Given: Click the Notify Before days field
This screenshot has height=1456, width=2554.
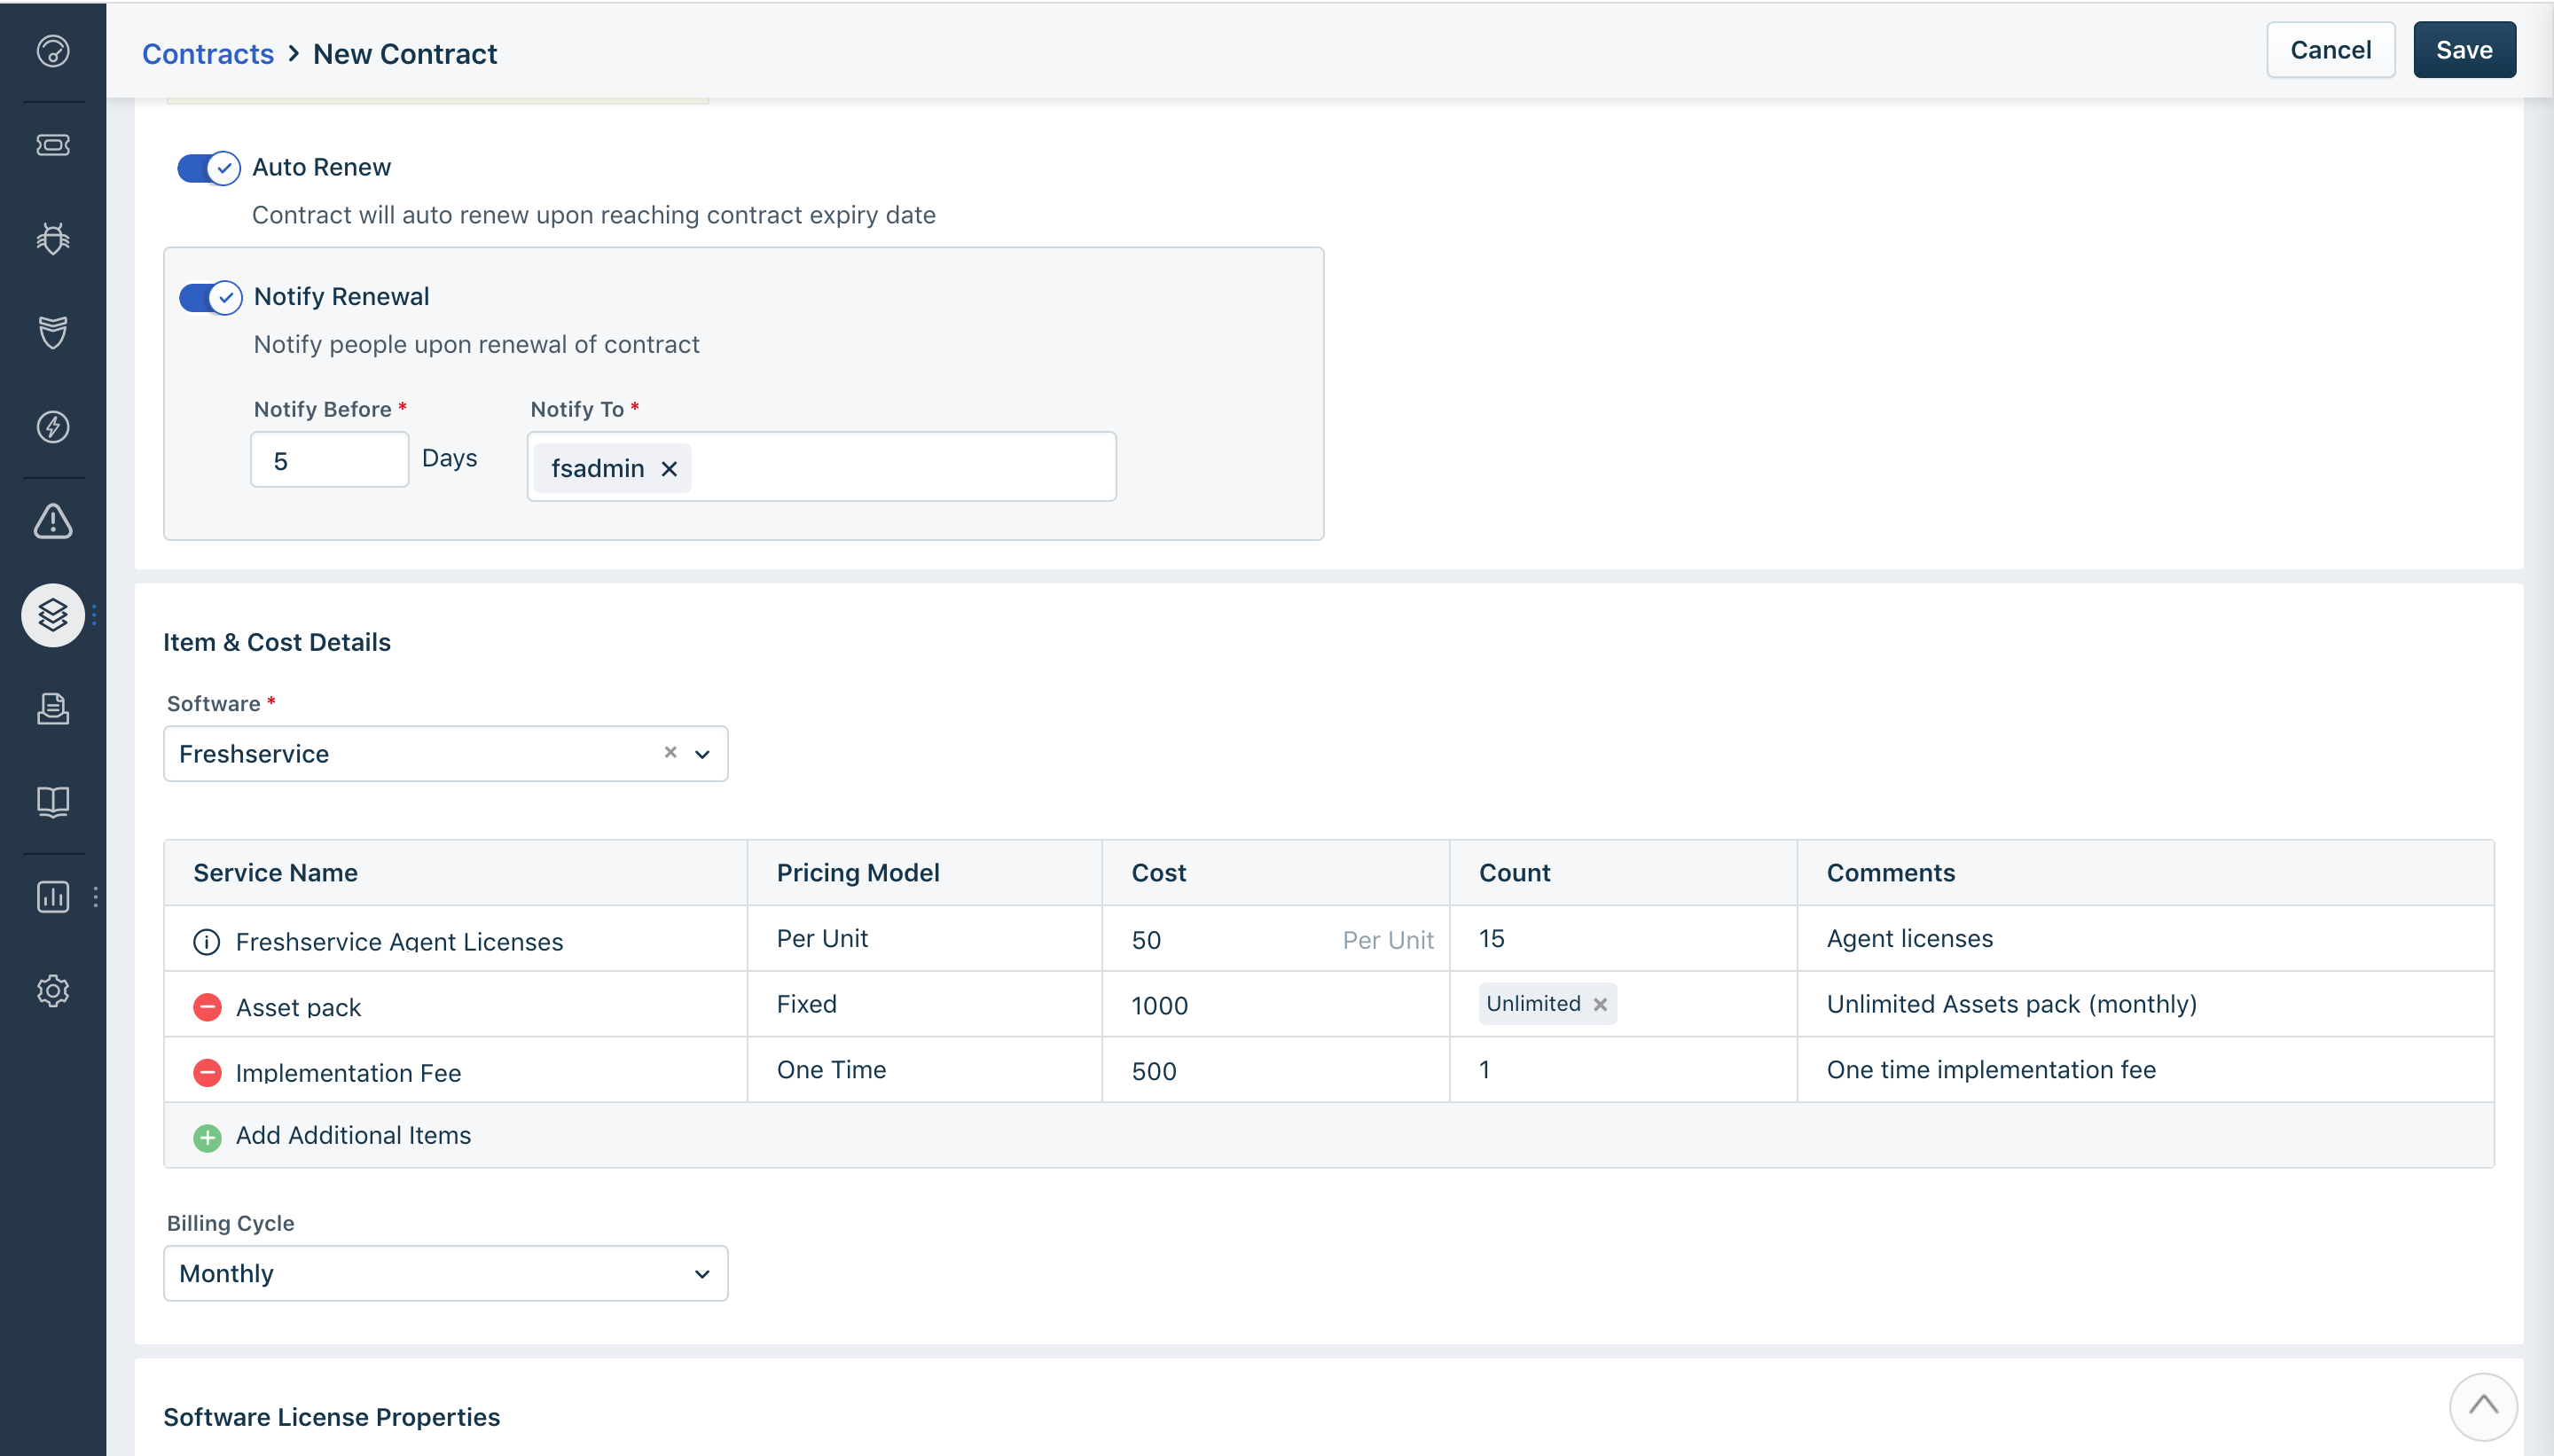Looking at the screenshot, I should point(329,460).
